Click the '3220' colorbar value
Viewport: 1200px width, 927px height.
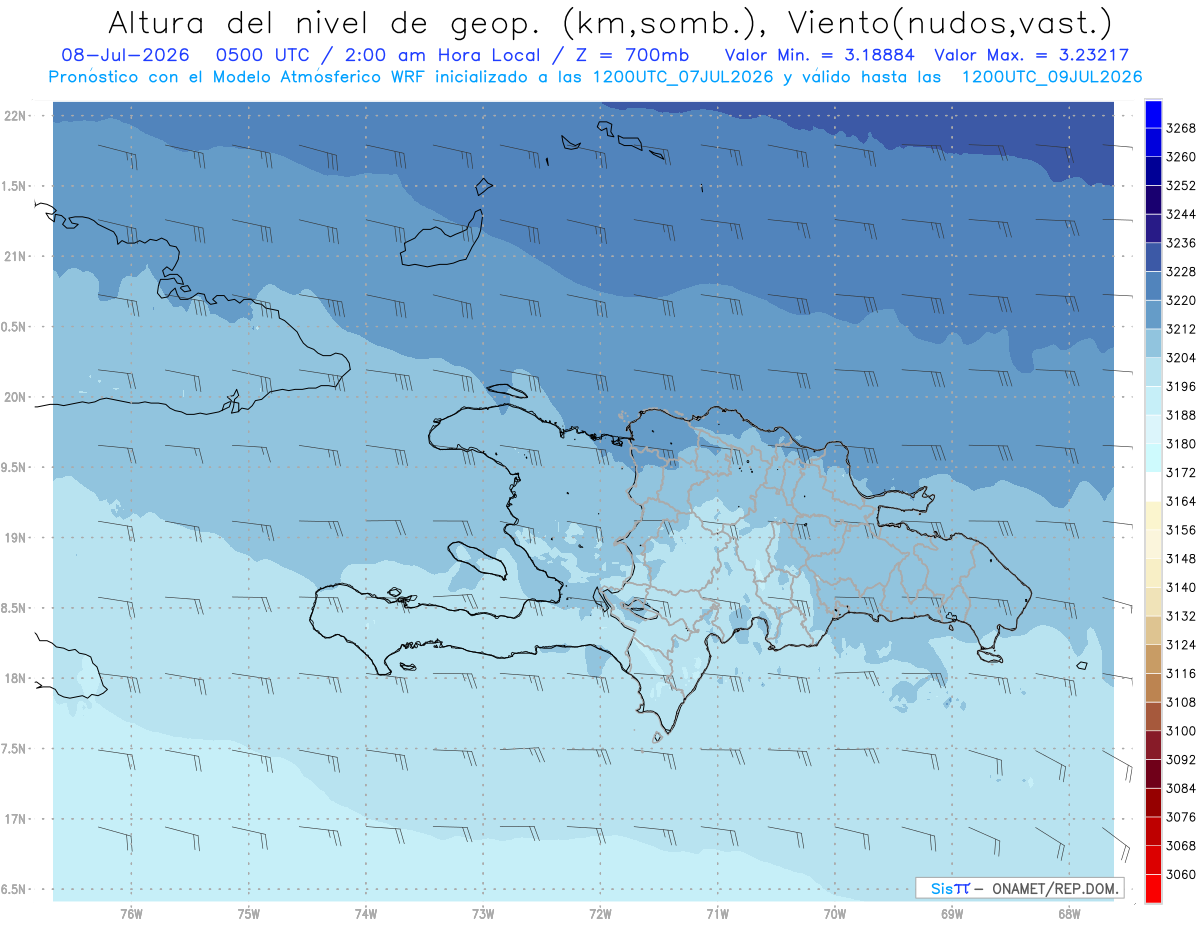tap(1181, 301)
